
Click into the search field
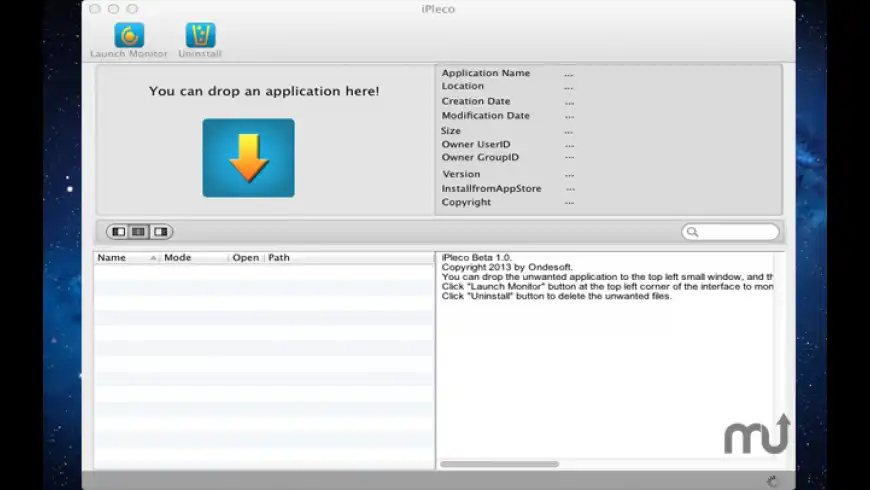(730, 232)
